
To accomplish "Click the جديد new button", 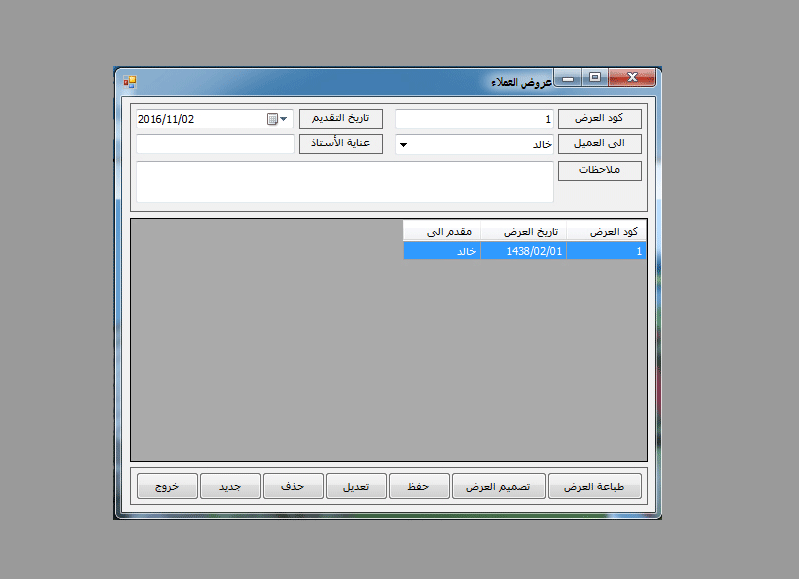I will coord(230,486).
